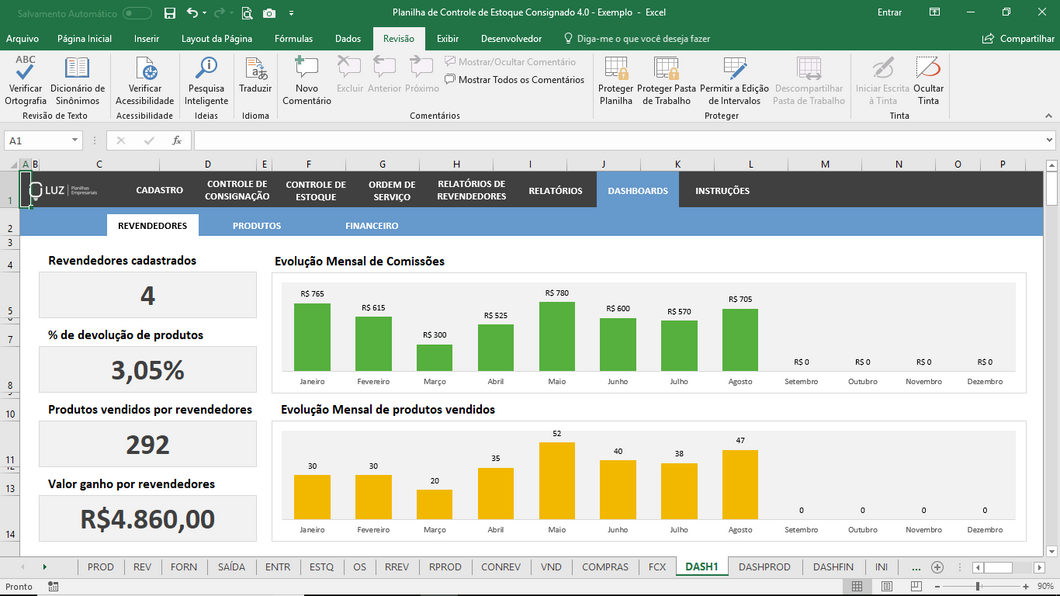1060x596 pixels.
Task: Click the print preview icon in quick access
Action: click(247, 13)
